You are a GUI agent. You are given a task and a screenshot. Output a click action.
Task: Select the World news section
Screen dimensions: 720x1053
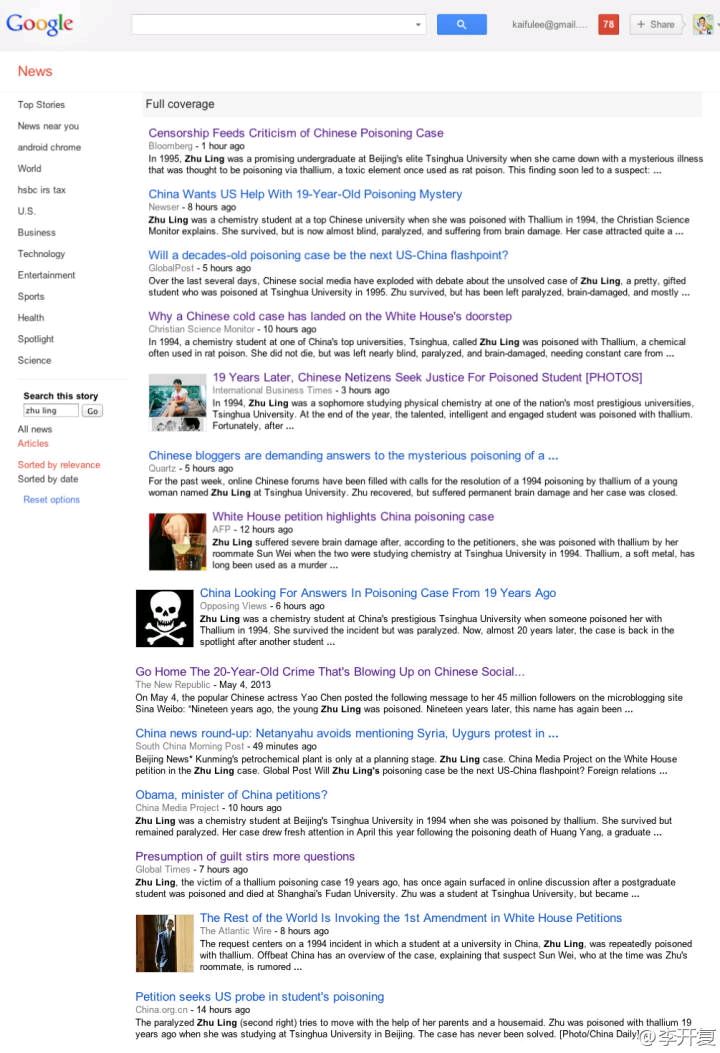coord(30,169)
